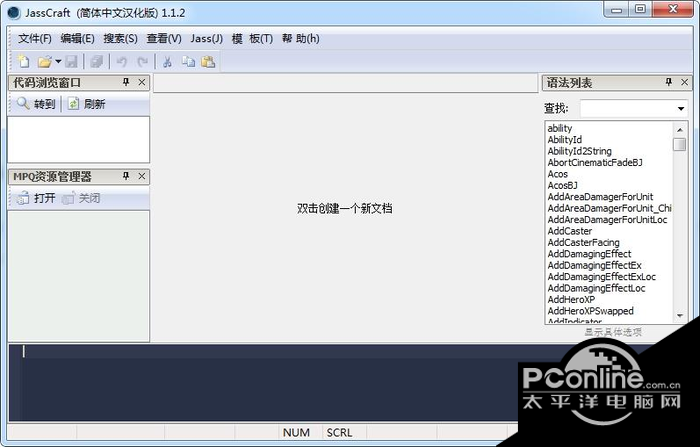Viewport: 700px width, 447px height.
Task: Open the 编辑(E) menu
Action: click(x=78, y=39)
